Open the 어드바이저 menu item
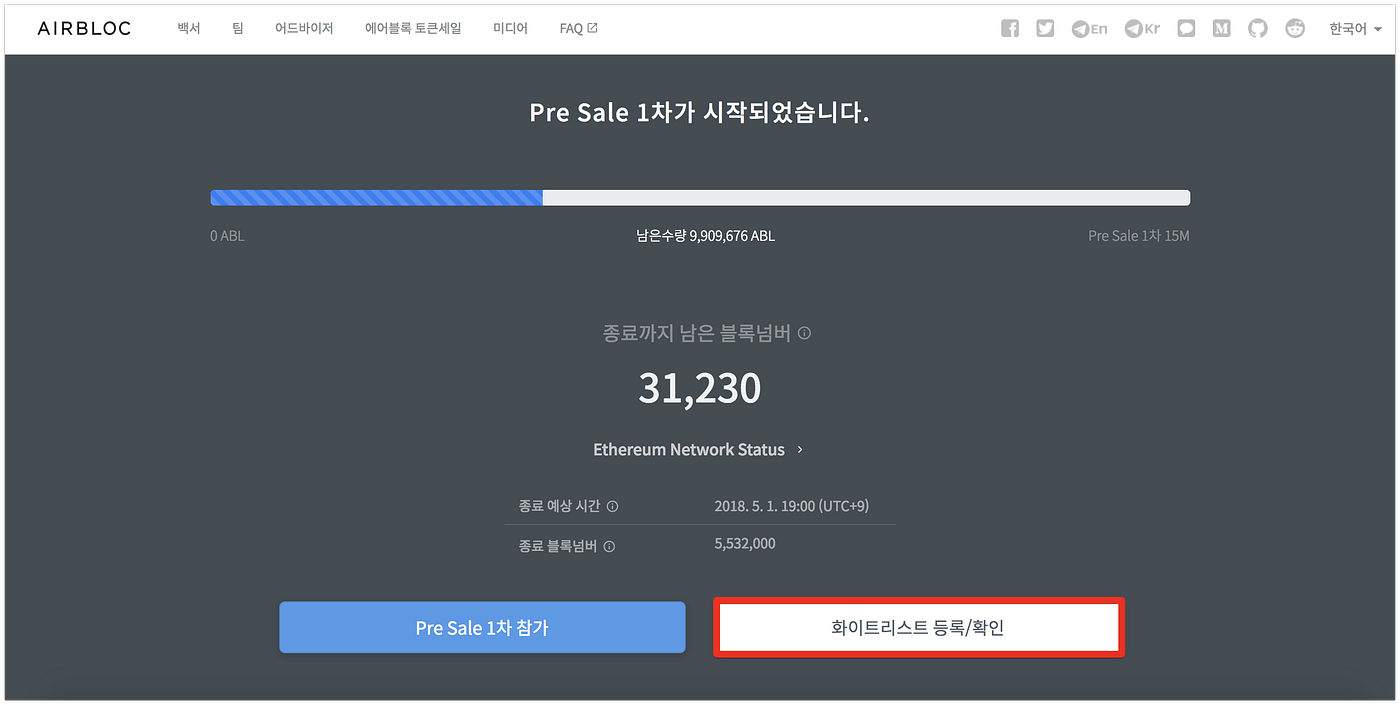Image resolution: width=1400 pixels, height=705 pixels. coord(304,28)
